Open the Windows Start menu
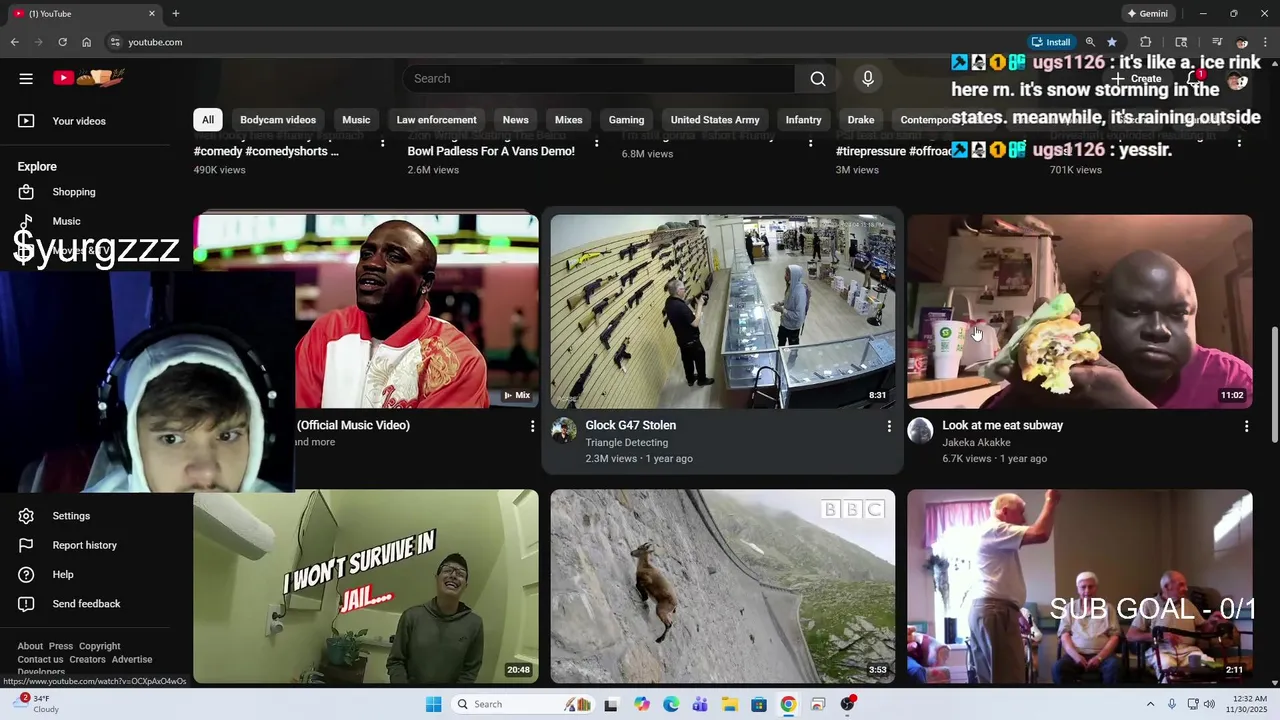 tap(433, 704)
